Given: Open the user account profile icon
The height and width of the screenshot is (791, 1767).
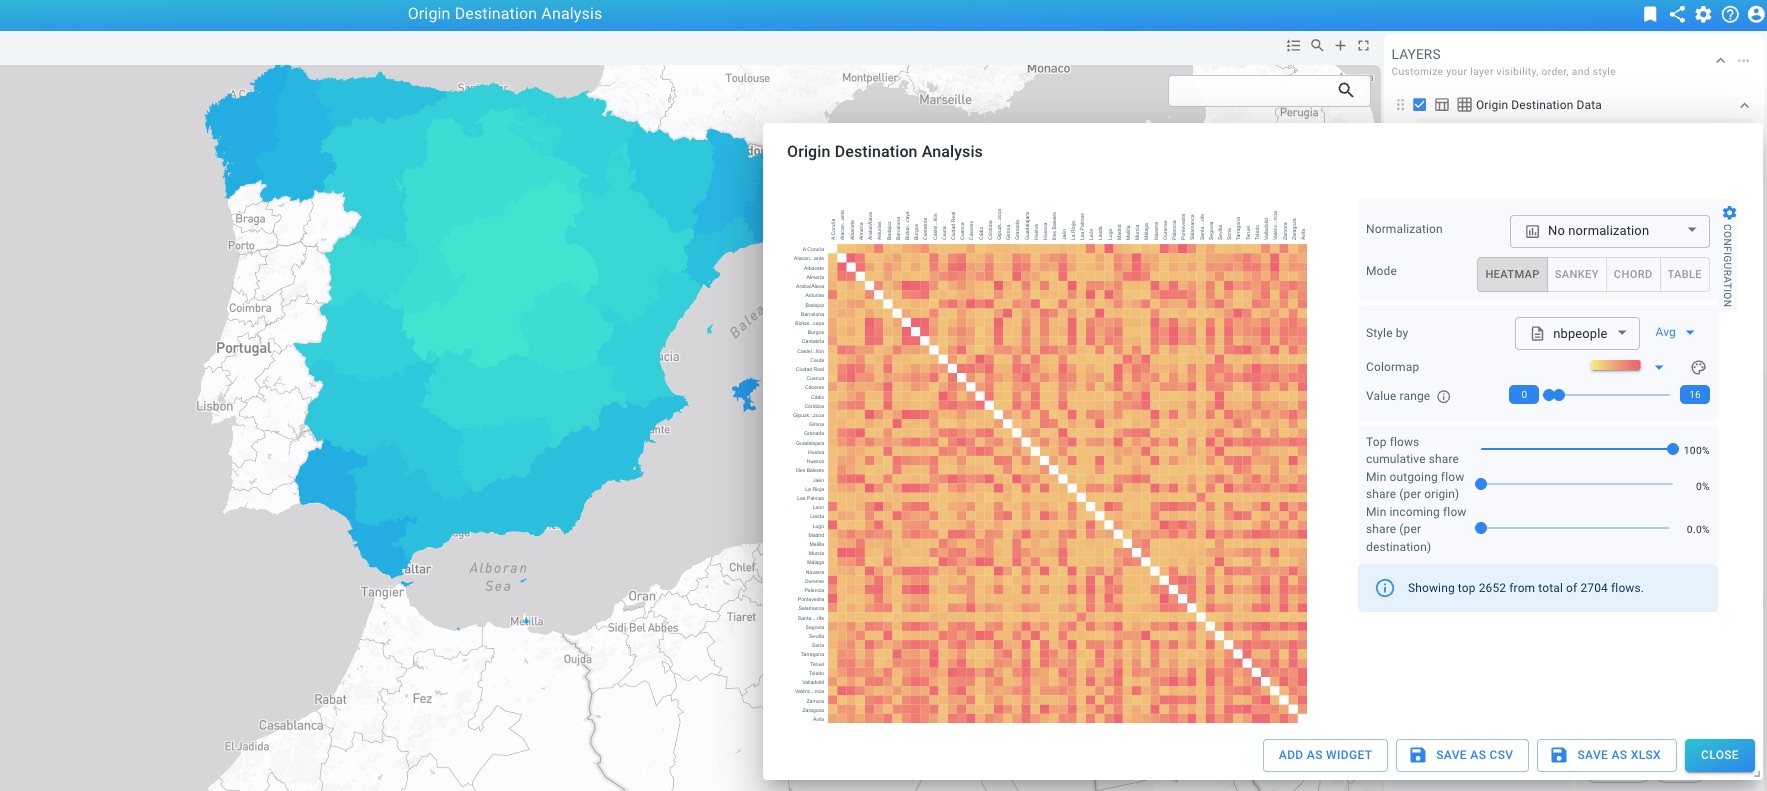Looking at the screenshot, I should [x=1756, y=14].
